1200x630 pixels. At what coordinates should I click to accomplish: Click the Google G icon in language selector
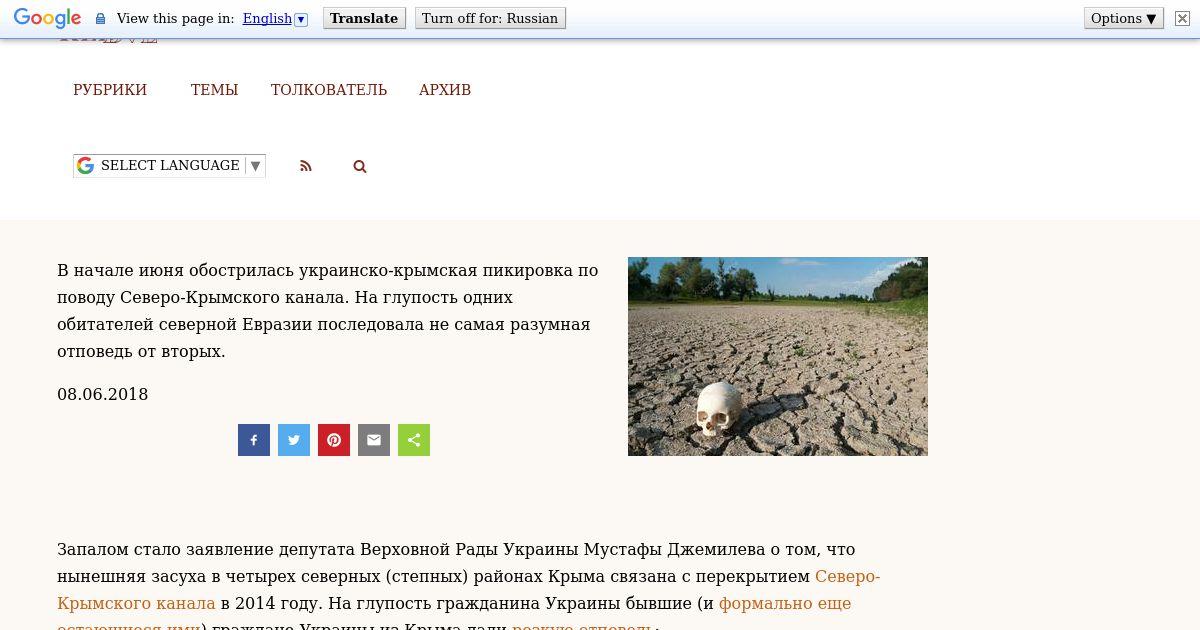(86, 166)
